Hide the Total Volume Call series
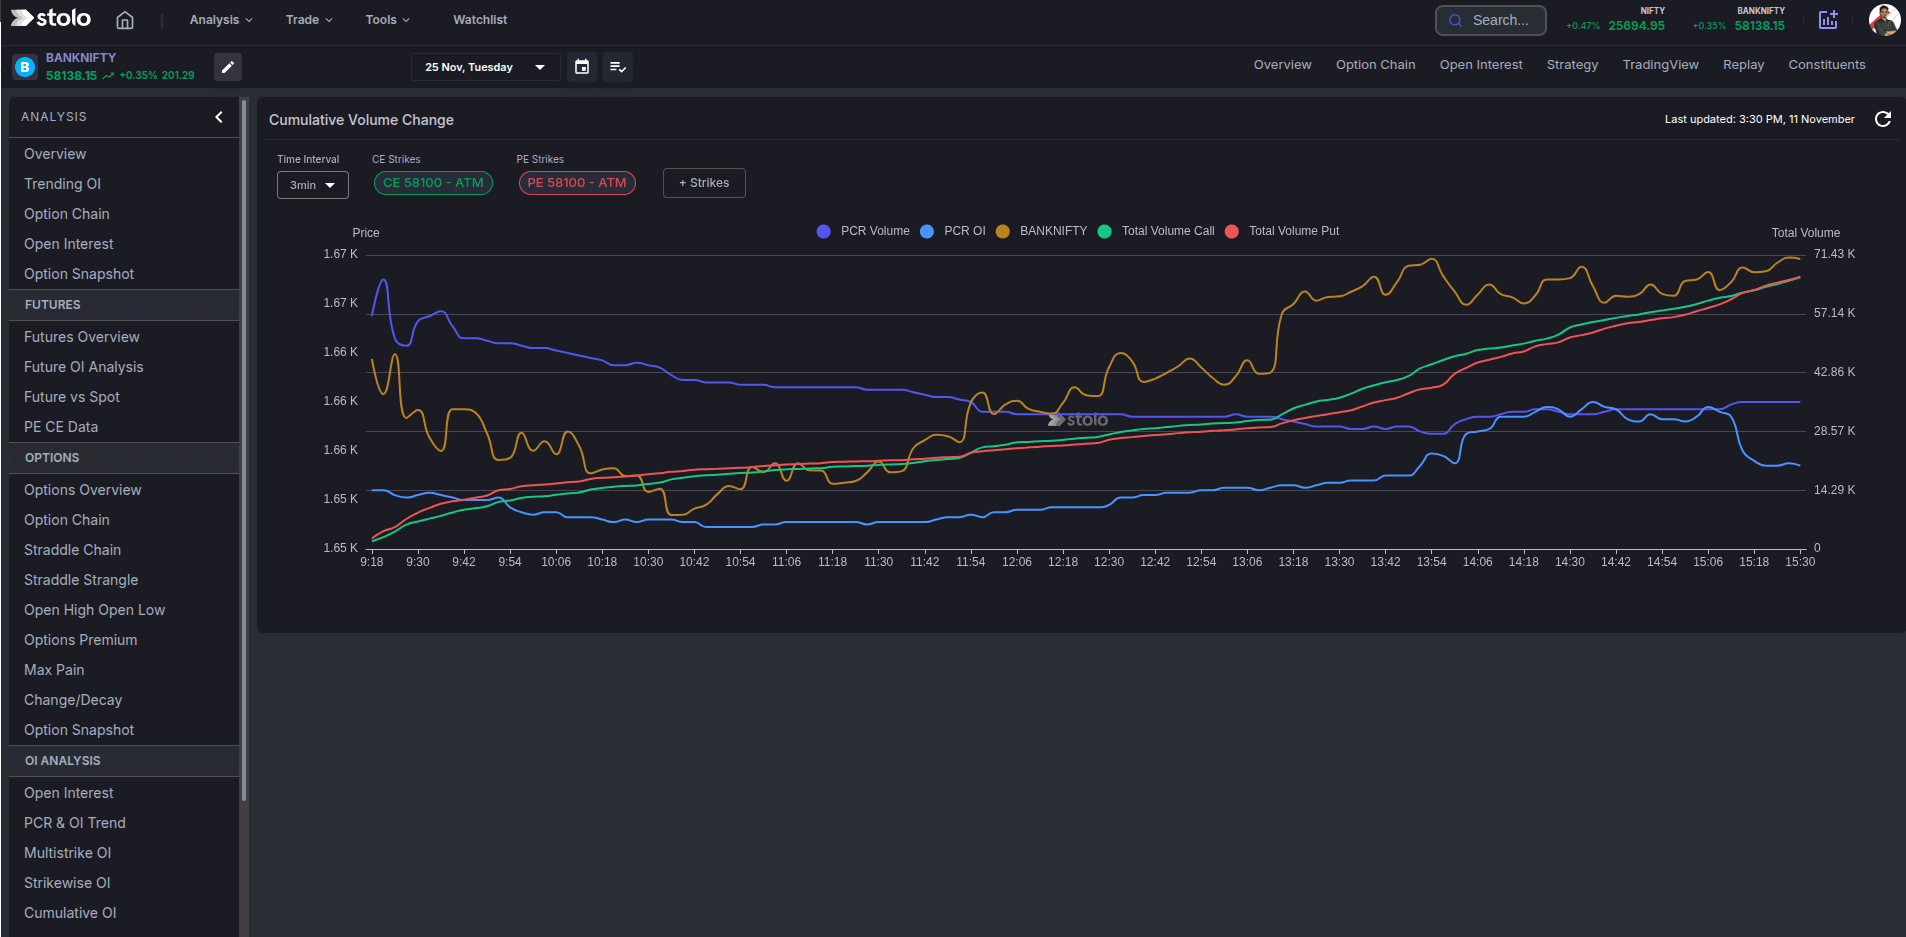Screen dimensions: 1906x937 [x=1157, y=231]
